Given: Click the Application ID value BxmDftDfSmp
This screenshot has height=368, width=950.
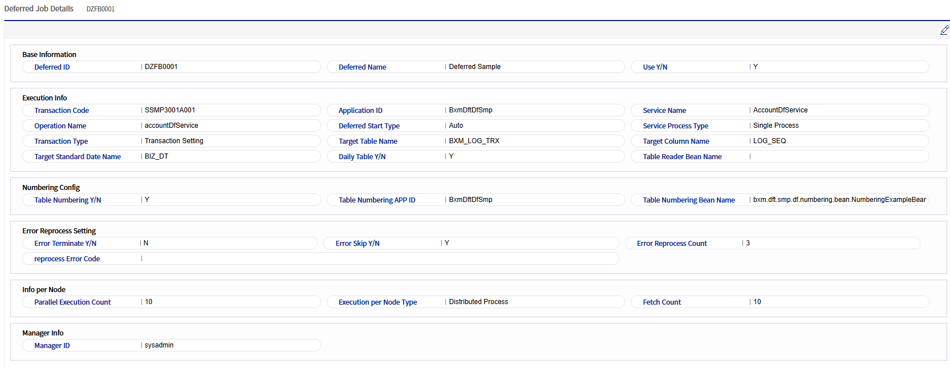Looking at the screenshot, I should coord(470,110).
